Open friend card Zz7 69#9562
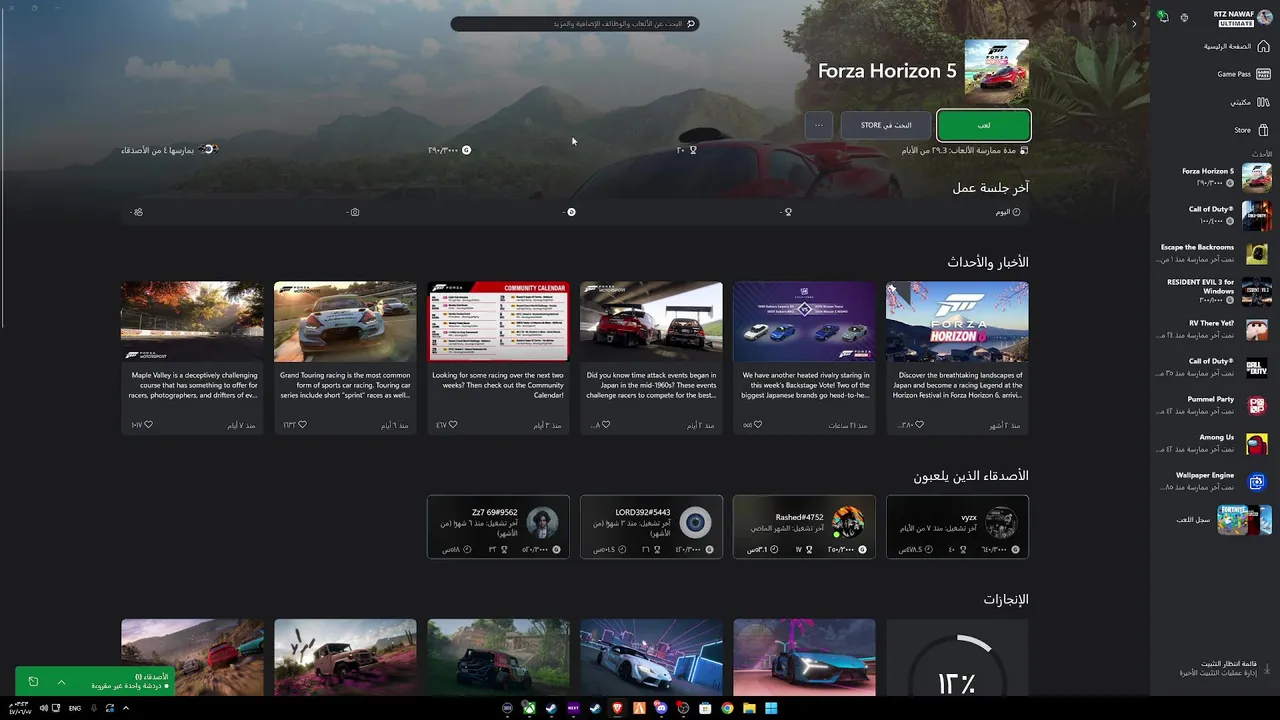The width and height of the screenshot is (1280, 720). (498, 527)
